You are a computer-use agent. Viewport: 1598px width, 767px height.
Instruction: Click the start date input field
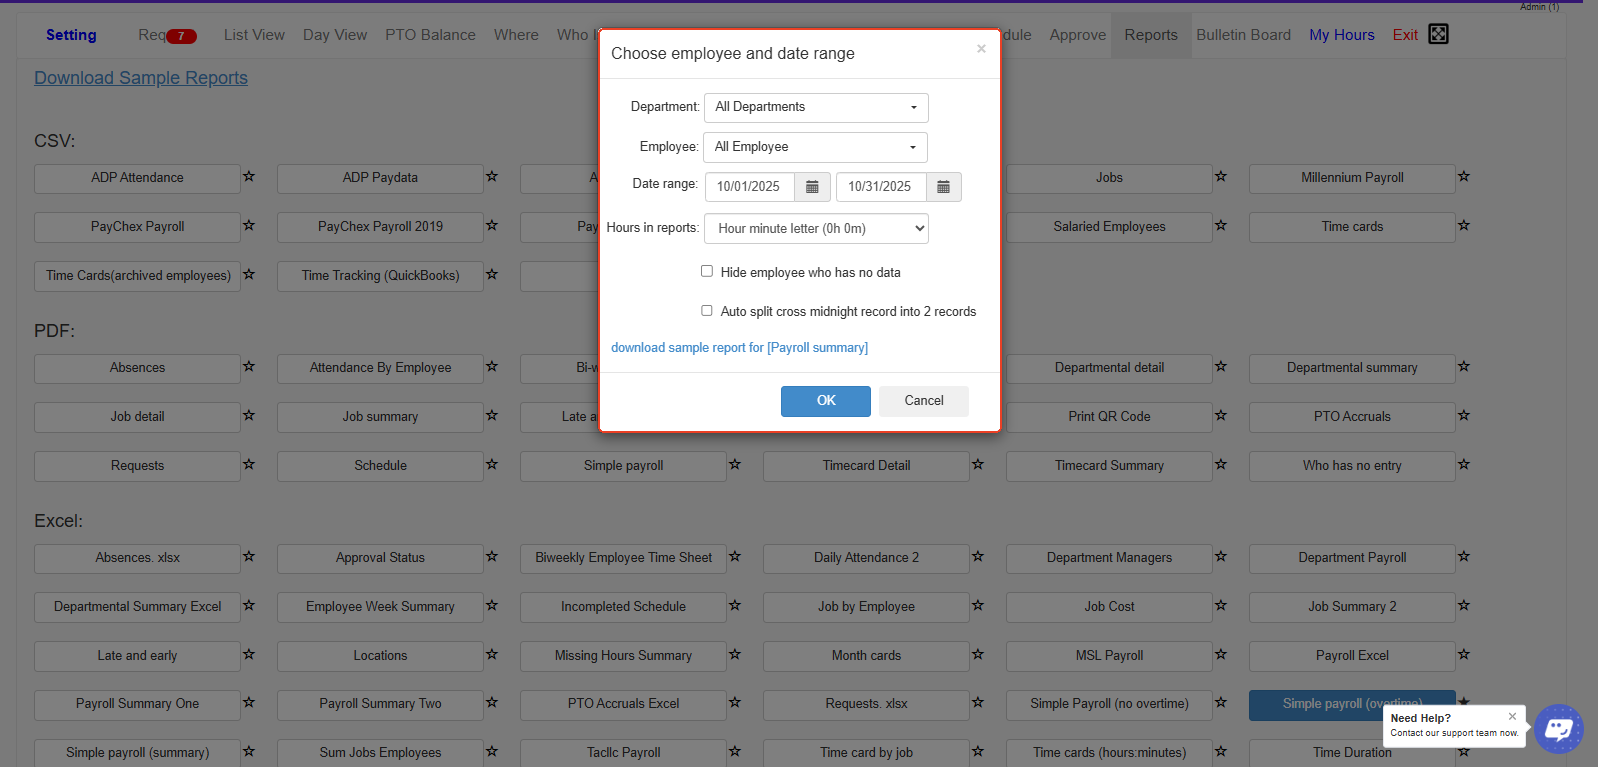750,187
